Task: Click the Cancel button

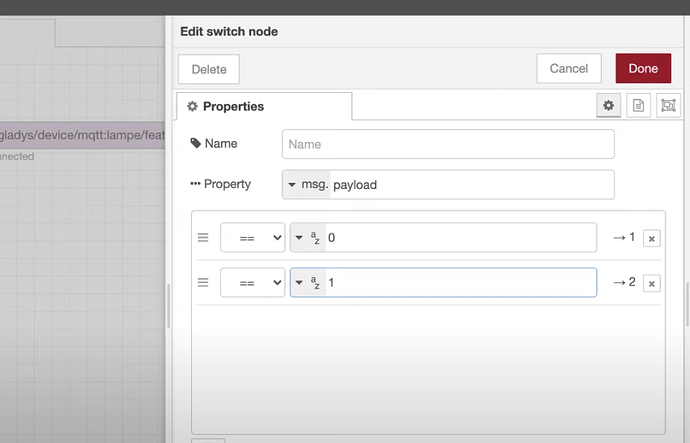Action: (569, 68)
